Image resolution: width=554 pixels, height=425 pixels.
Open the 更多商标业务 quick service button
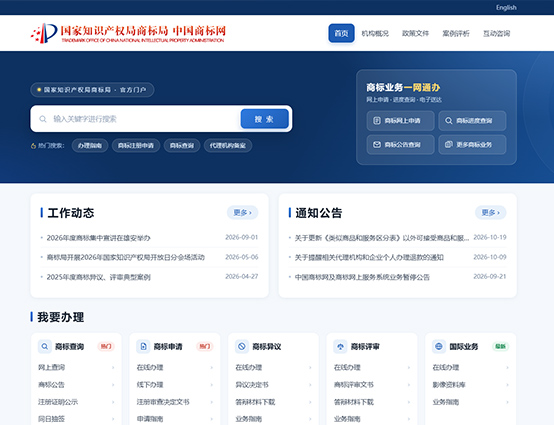(472, 144)
